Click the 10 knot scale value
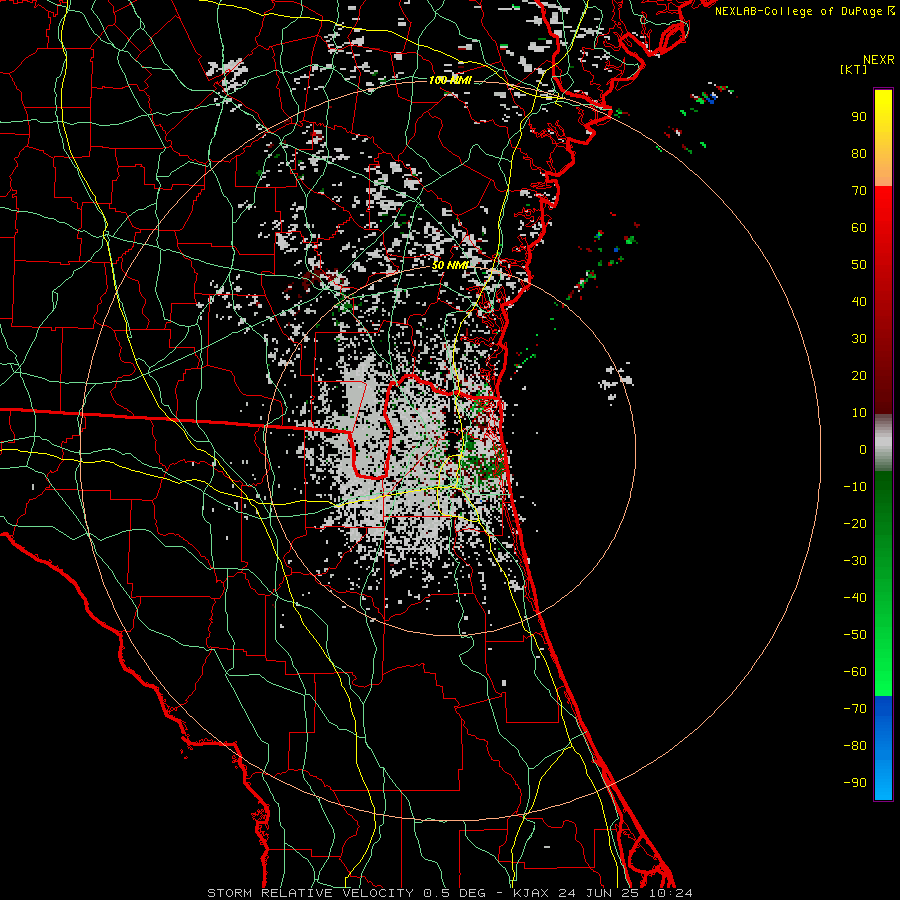 pos(859,413)
